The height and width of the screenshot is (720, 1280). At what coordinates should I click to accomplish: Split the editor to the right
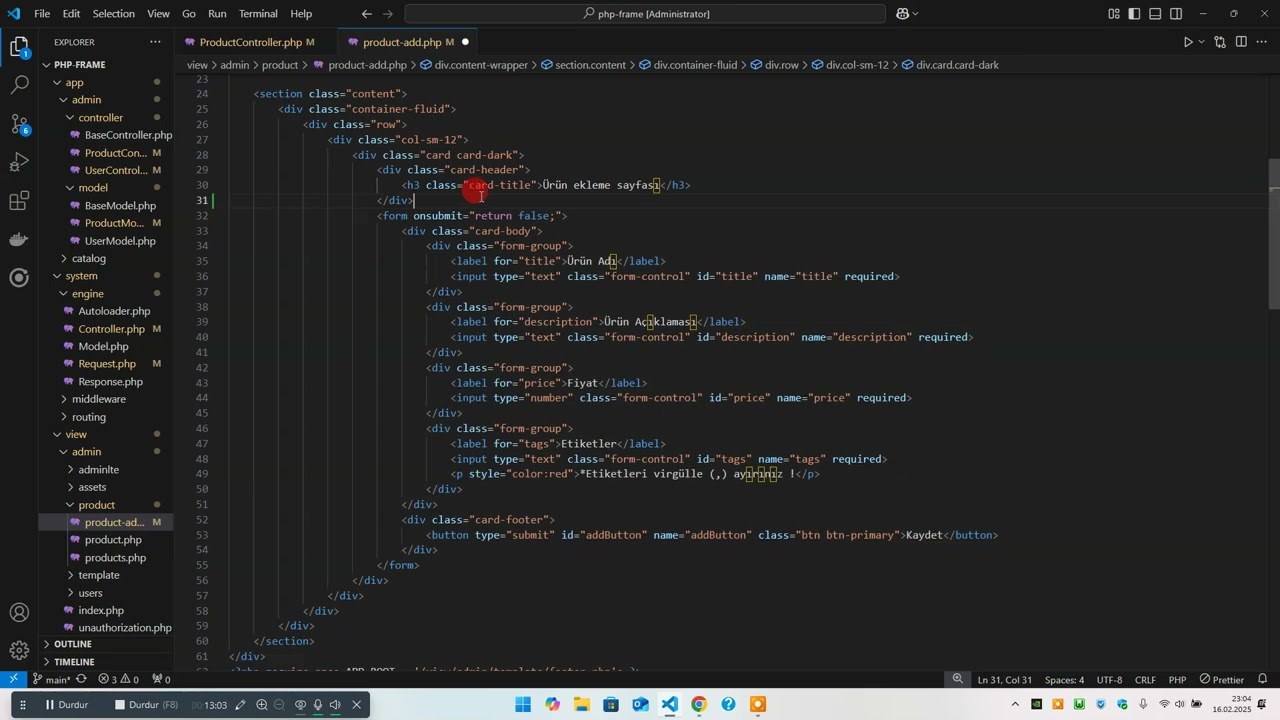(1241, 42)
